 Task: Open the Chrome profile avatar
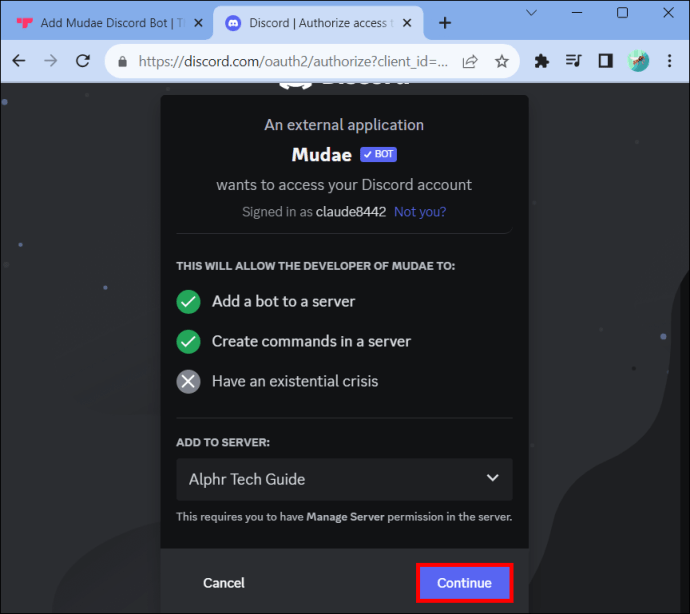point(638,61)
